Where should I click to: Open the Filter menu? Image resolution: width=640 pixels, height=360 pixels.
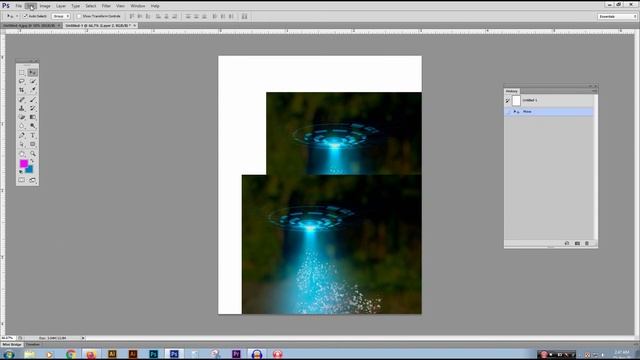tap(106, 6)
